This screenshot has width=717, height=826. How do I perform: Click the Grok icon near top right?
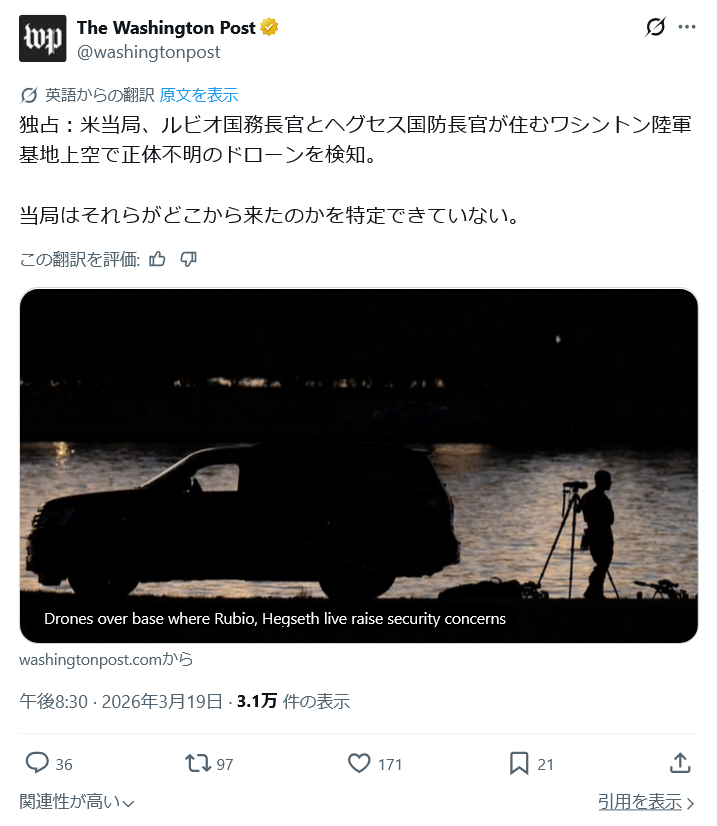[x=655, y=27]
